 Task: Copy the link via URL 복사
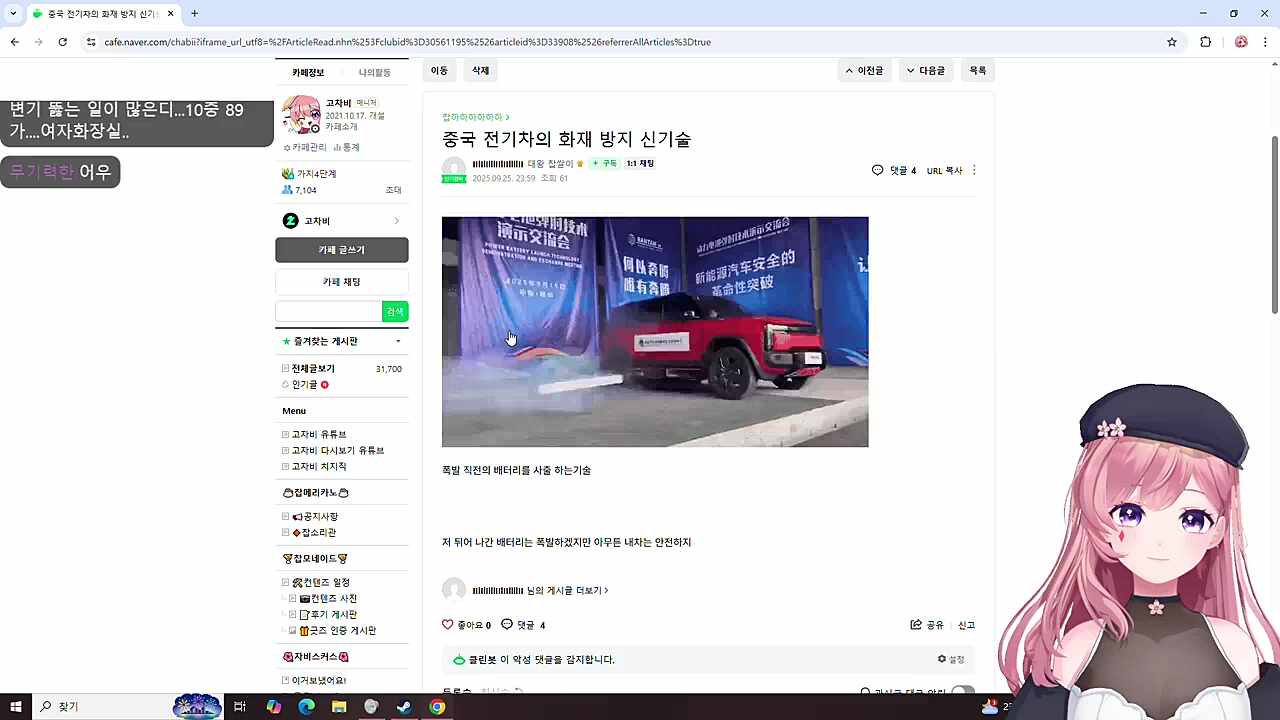coord(945,171)
